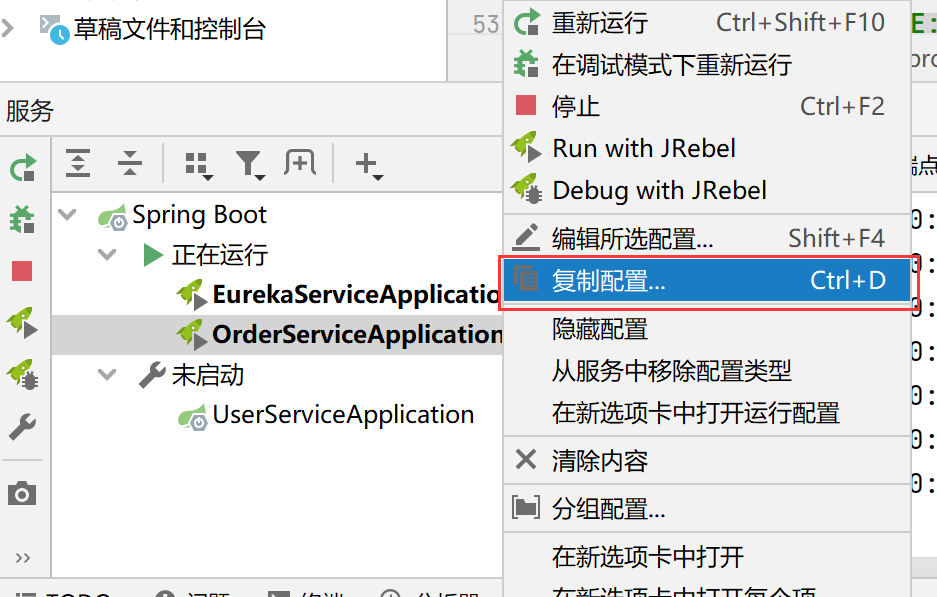Choose 重新运行 from the context menu
Viewport: 937px width, 597px height.
707,23
